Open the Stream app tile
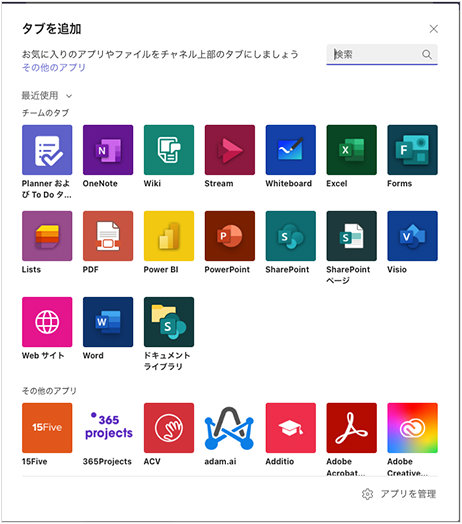462x524 pixels. click(230, 150)
